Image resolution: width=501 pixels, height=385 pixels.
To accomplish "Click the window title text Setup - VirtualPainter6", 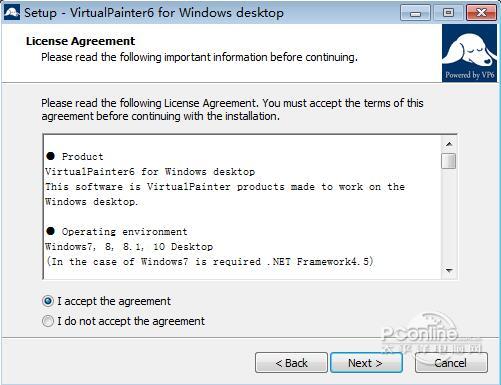I will click(154, 13).
